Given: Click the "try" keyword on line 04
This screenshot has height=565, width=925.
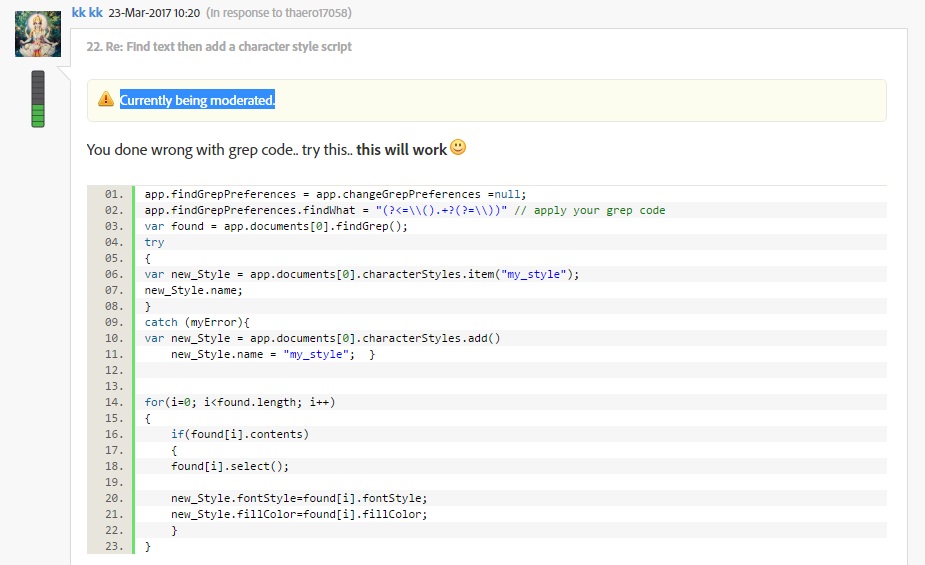Looking at the screenshot, I should click(154, 242).
